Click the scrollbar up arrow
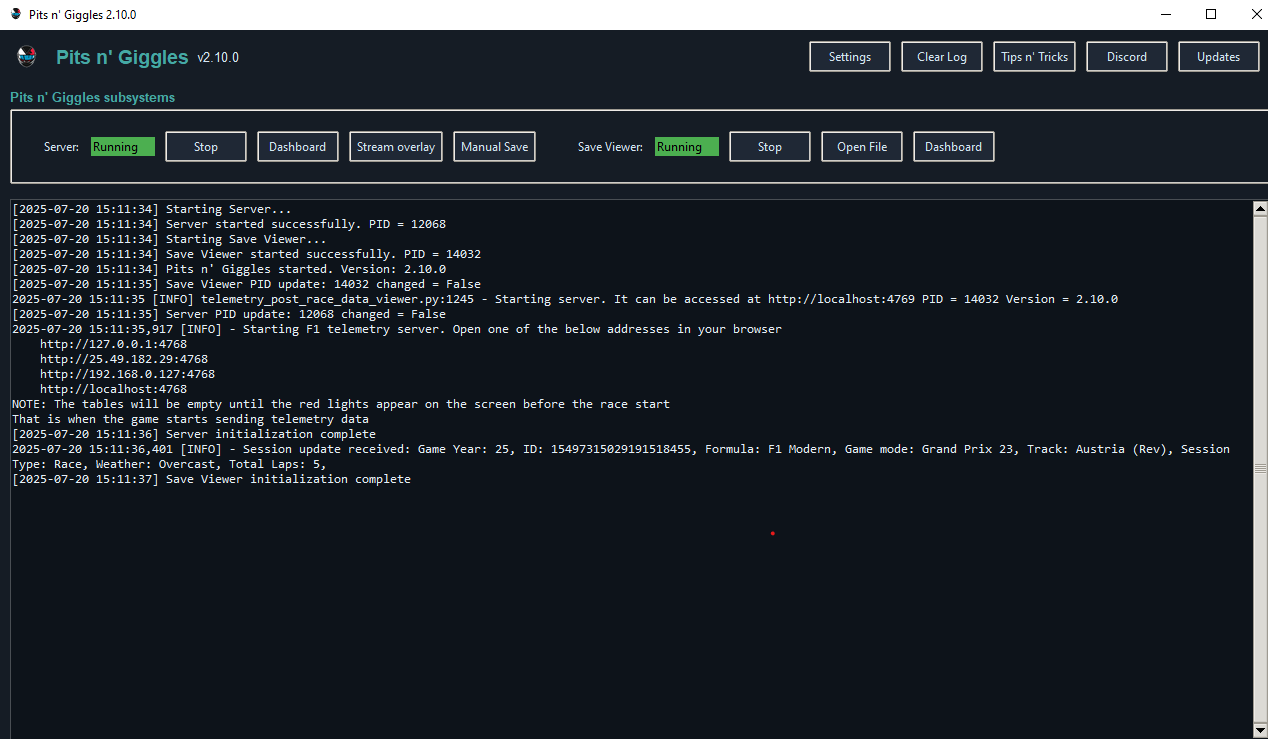The width and height of the screenshot is (1268, 739). (1260, 207)
